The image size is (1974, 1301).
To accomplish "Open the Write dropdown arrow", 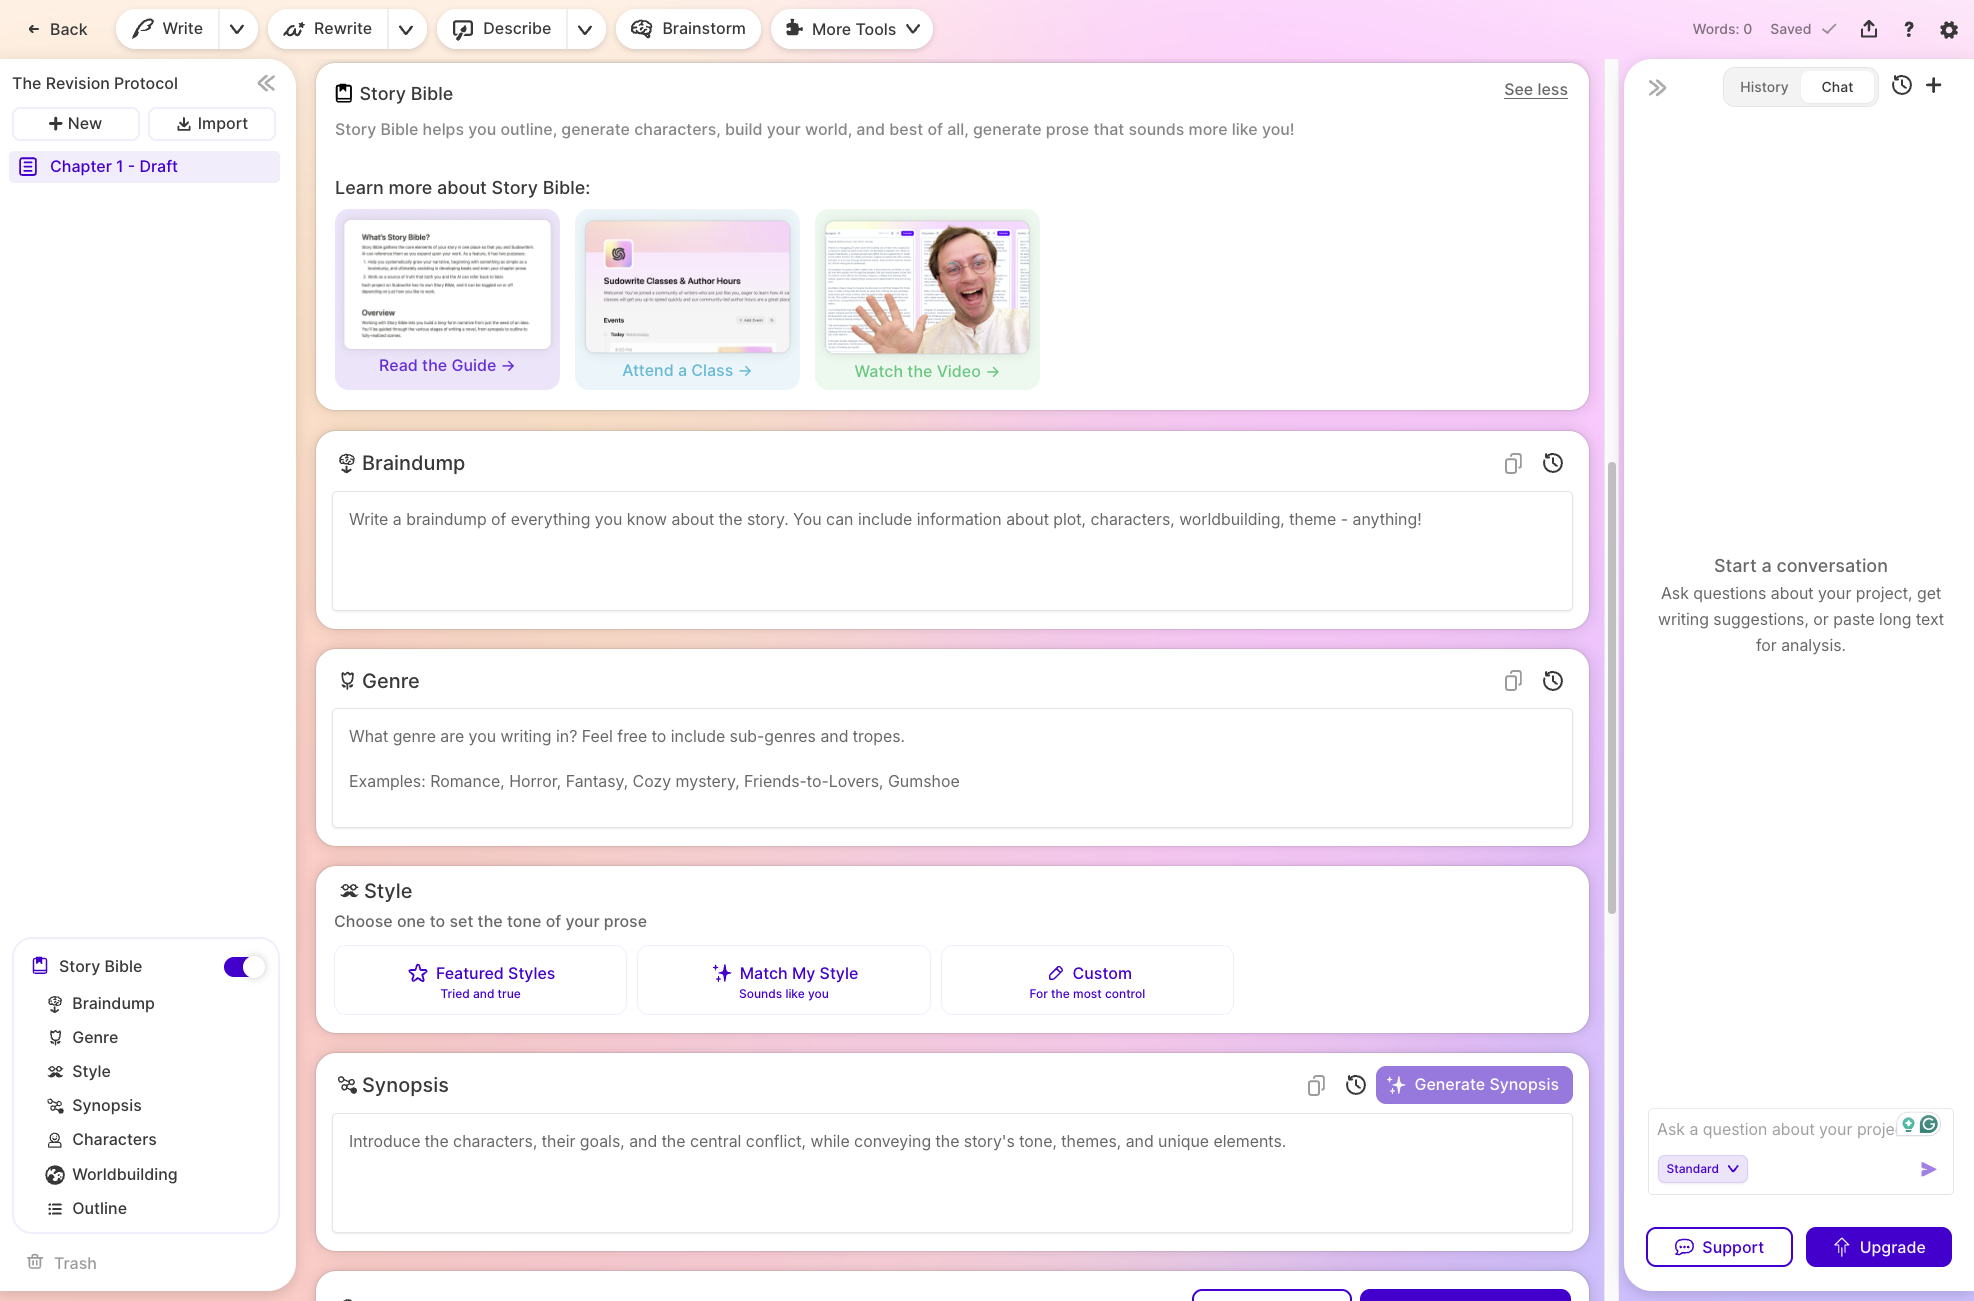I will [237, 29].
